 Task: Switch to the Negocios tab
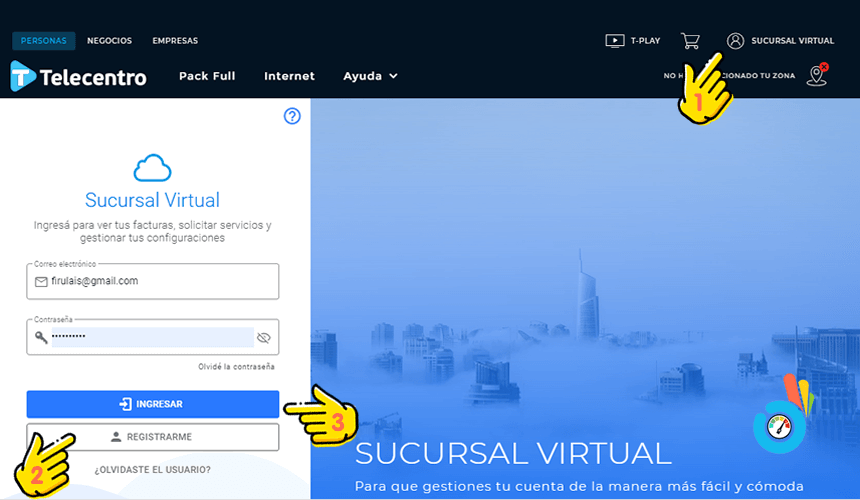tap(110, 41)
